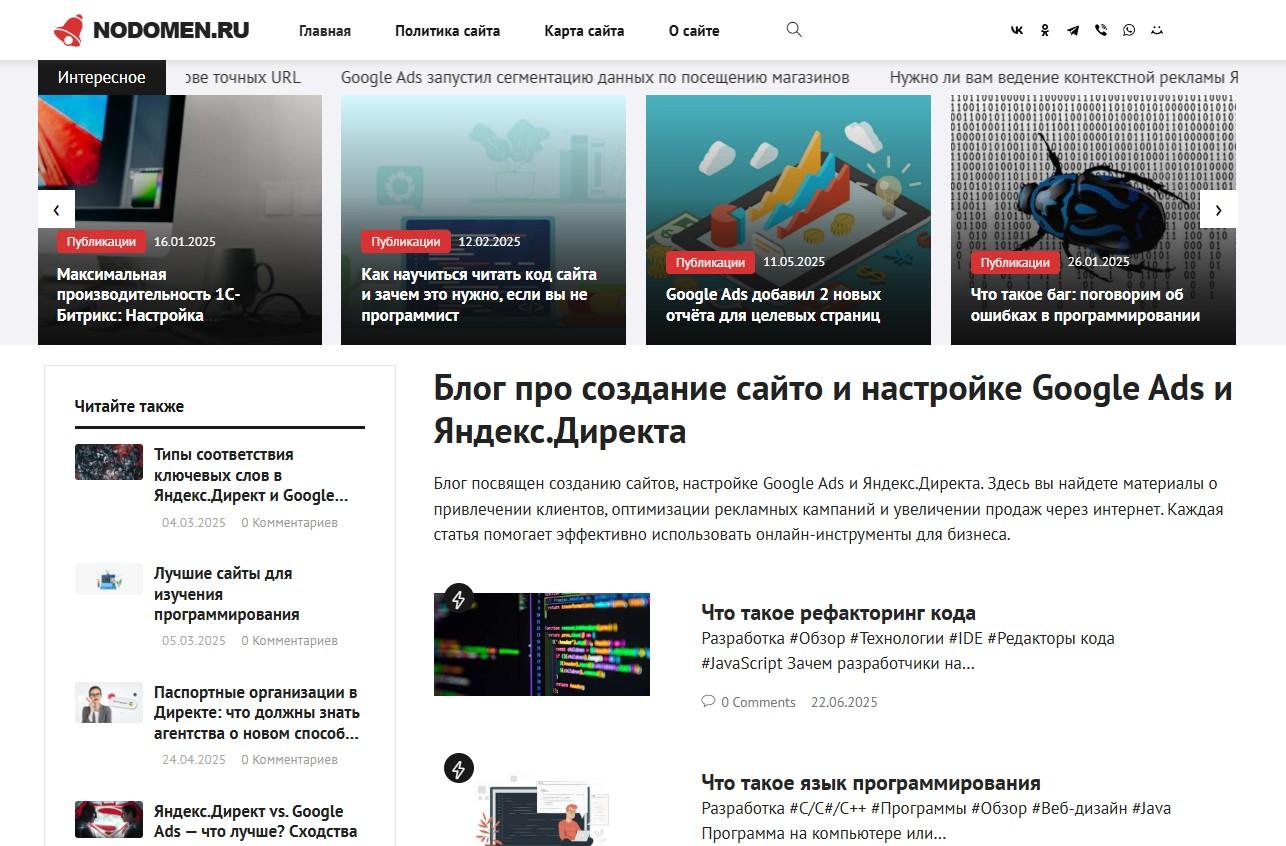Screen dimensions: 1286x846
Task: Click the slider previous arrow
Action: [56, 209]
